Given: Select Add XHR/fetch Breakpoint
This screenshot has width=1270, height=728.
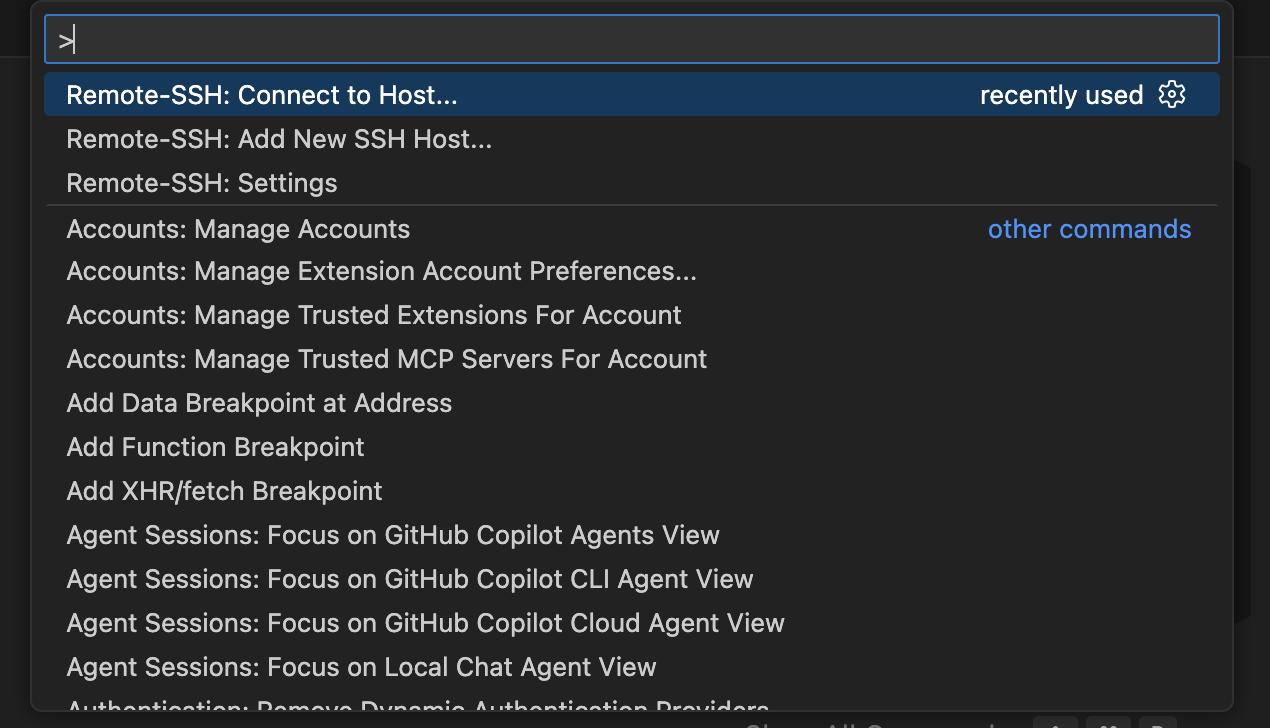Looking at the screenshot, I should (x=224, y=491).
